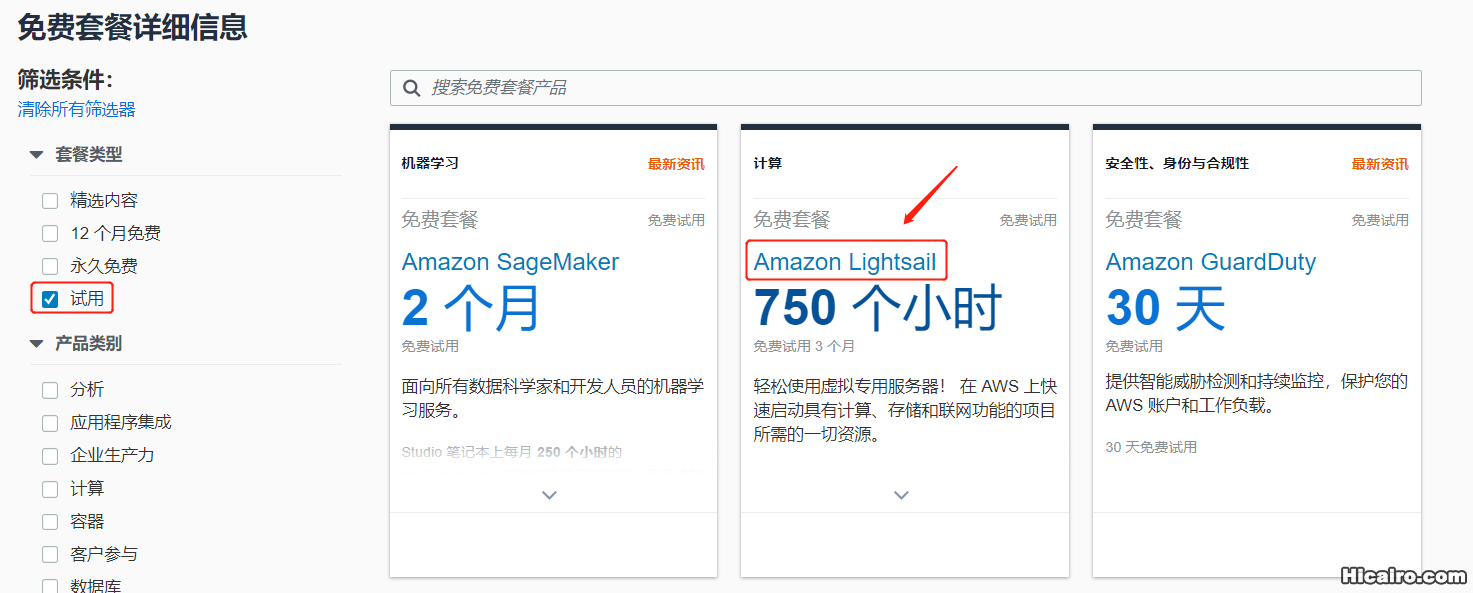Click the 安全性、身份与合规性 category label
1473x593 pixels.
click(1177, 163)
